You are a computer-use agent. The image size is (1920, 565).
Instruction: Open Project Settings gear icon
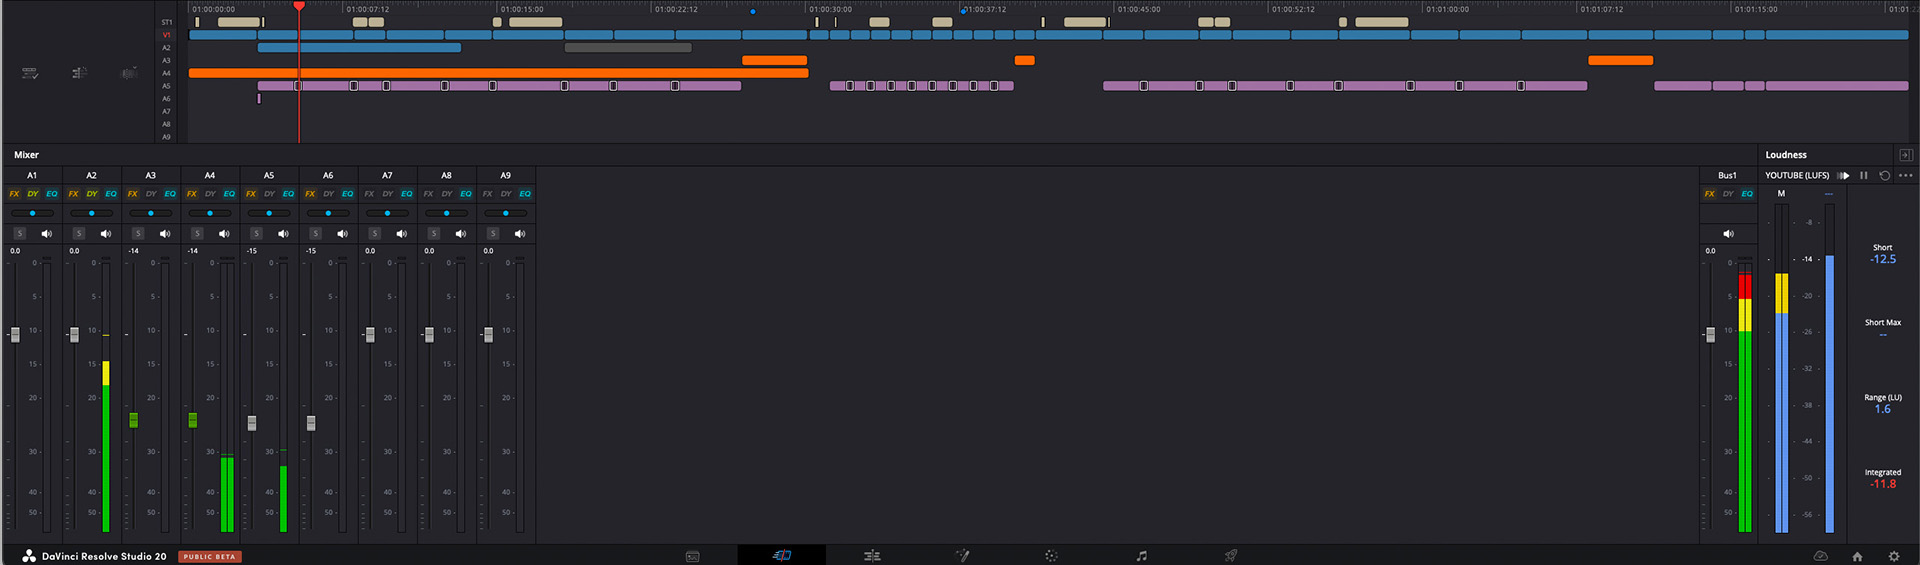[x=1893, y=556]
